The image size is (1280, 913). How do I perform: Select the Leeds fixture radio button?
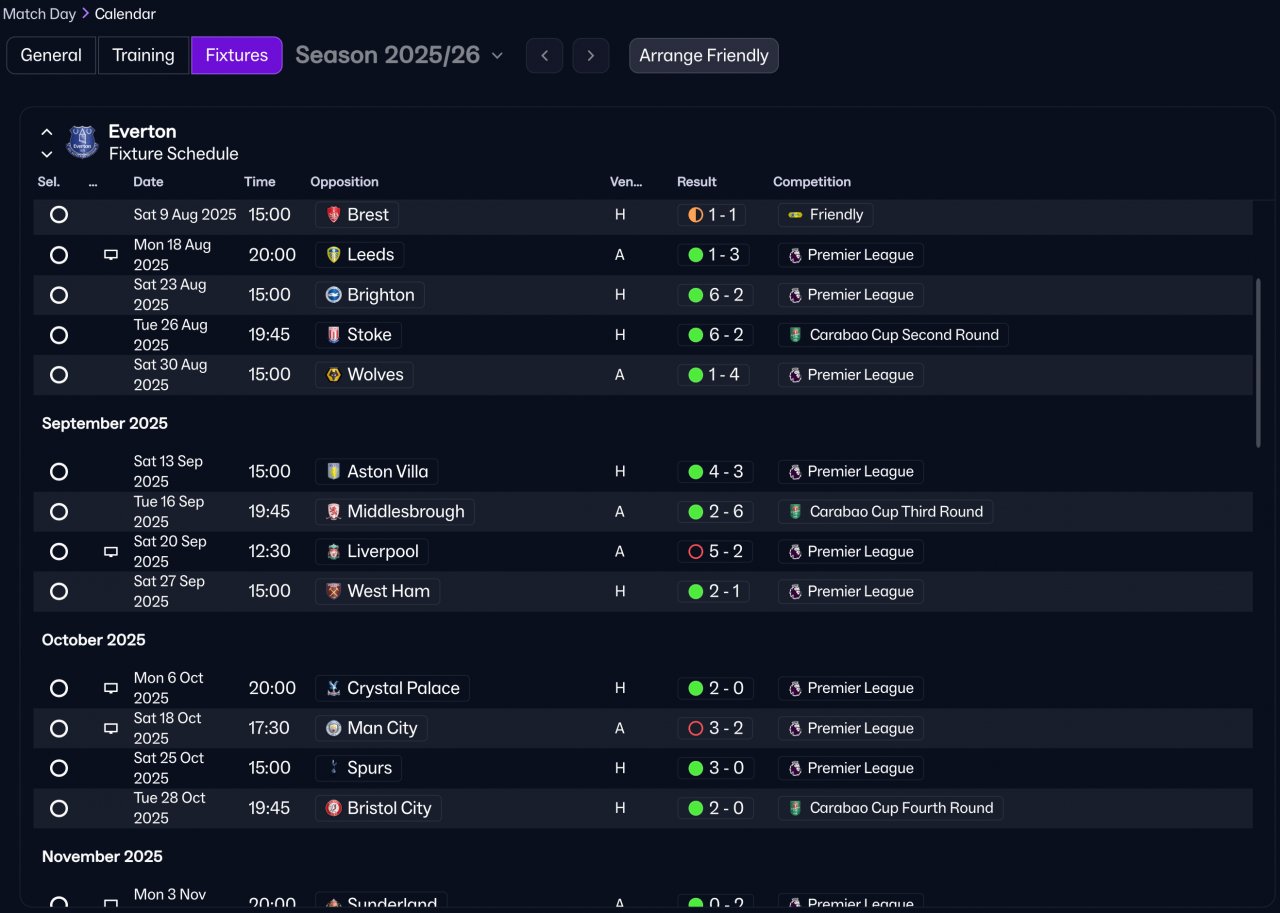[x=59, y=255]
